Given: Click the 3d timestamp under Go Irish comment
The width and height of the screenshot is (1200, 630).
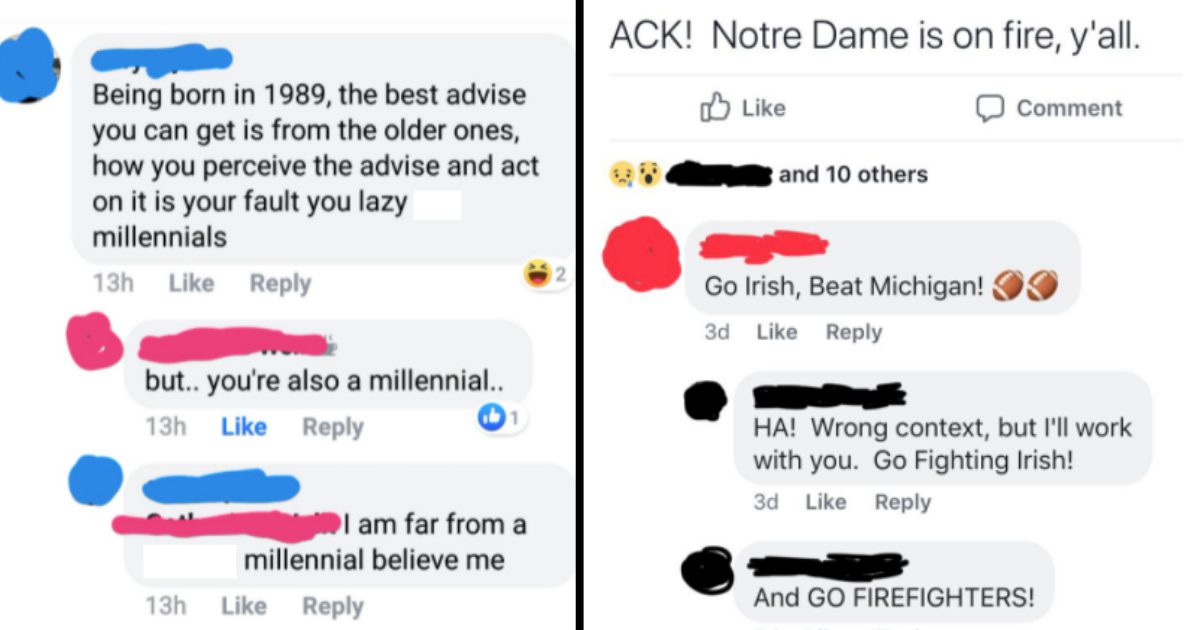Looking at the screenshot, I should (x=716, y=331).
